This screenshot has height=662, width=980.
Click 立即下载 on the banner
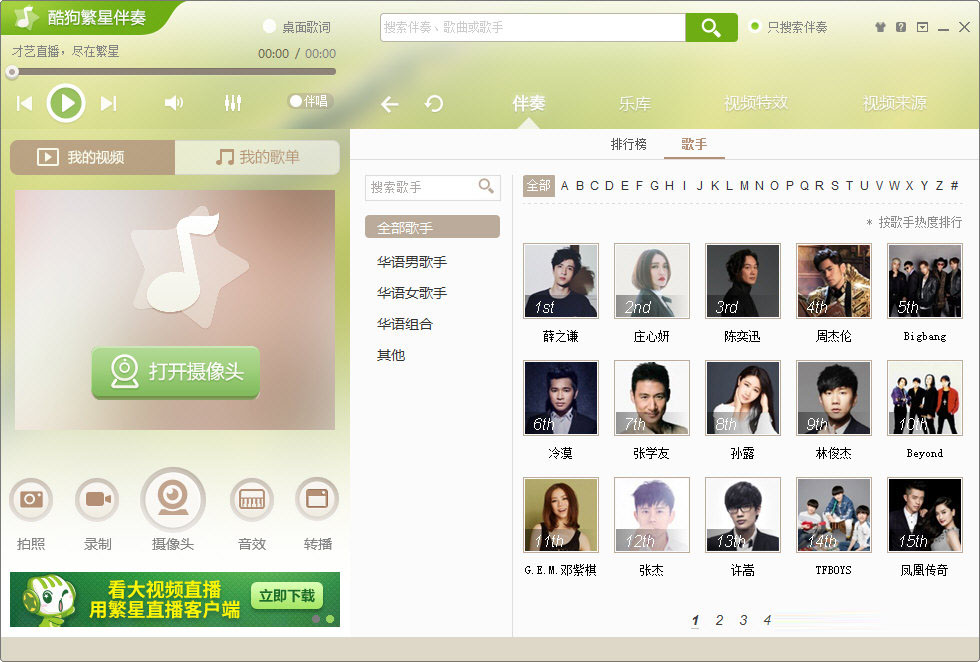(287, 596)
